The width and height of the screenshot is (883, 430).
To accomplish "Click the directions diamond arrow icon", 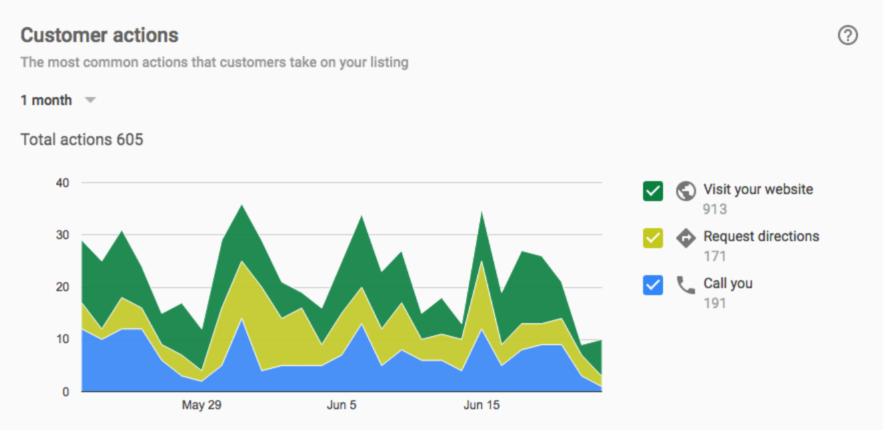I will pyautogui.click(x=685, y=237).
